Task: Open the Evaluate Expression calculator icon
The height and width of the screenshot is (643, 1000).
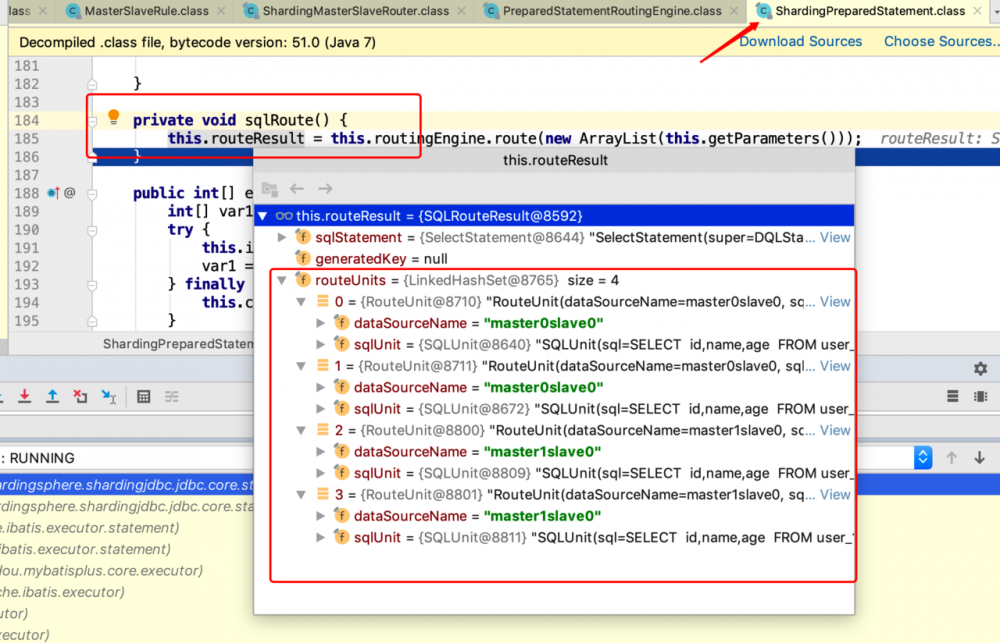Action: pos(144,397)
